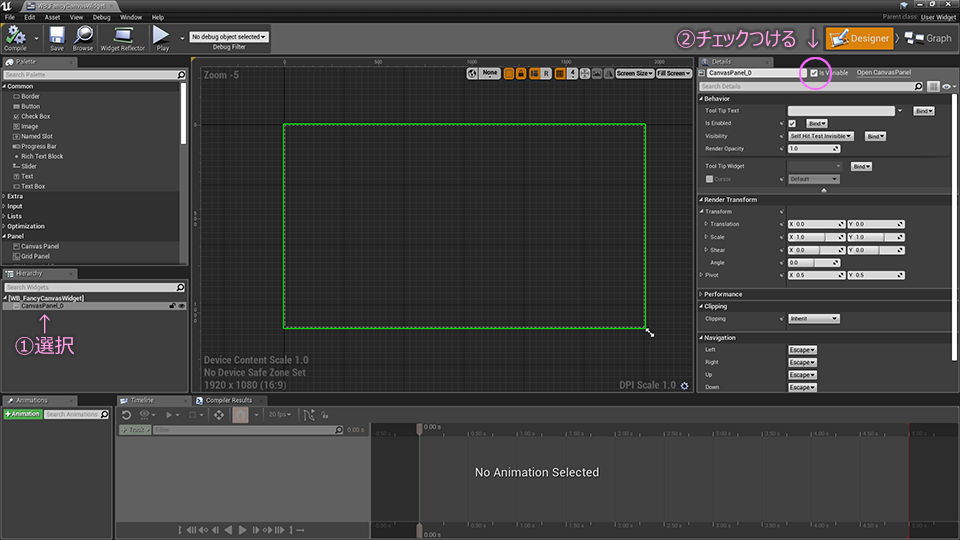Toggle the render transform R button
Screen dimensions: 960x540
coord(546,73)
